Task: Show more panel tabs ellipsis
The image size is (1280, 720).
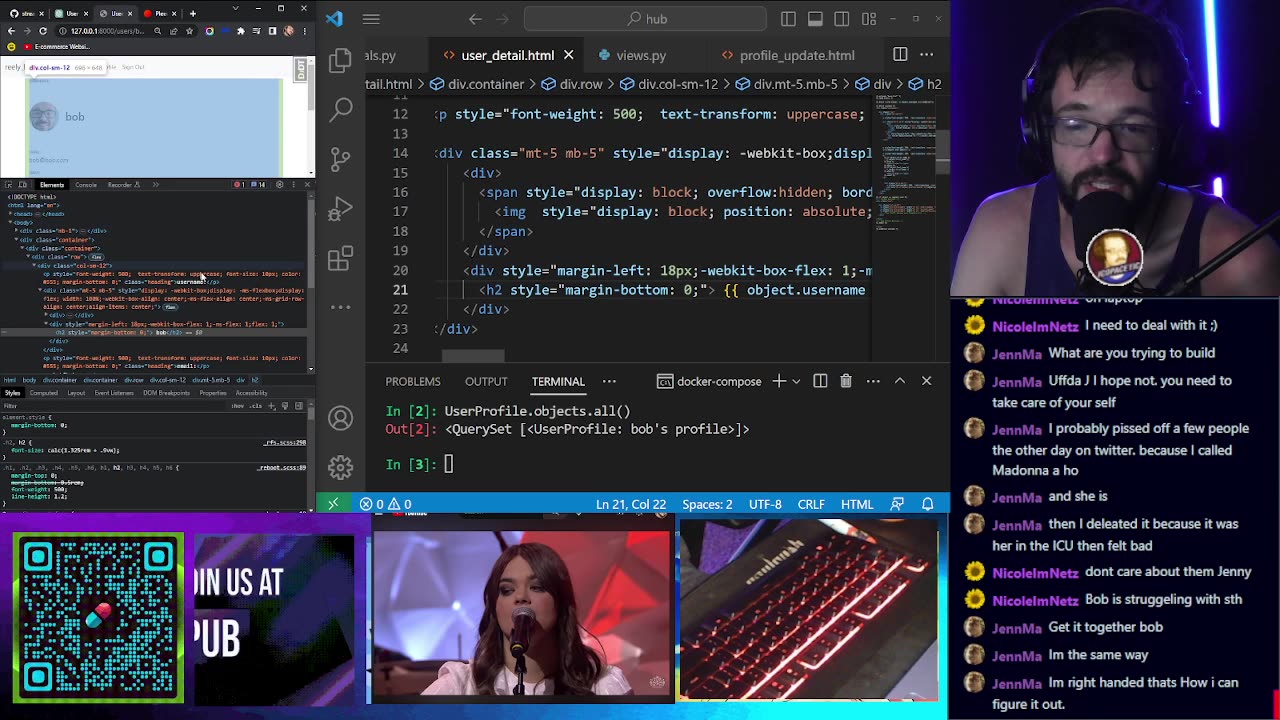Action: pyautogui.click(x=609, y=381)
